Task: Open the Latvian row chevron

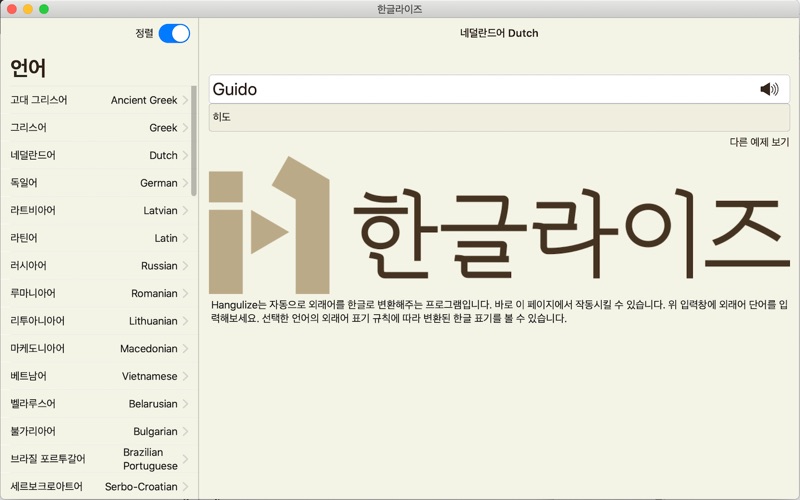Action: tap(185, 210)
